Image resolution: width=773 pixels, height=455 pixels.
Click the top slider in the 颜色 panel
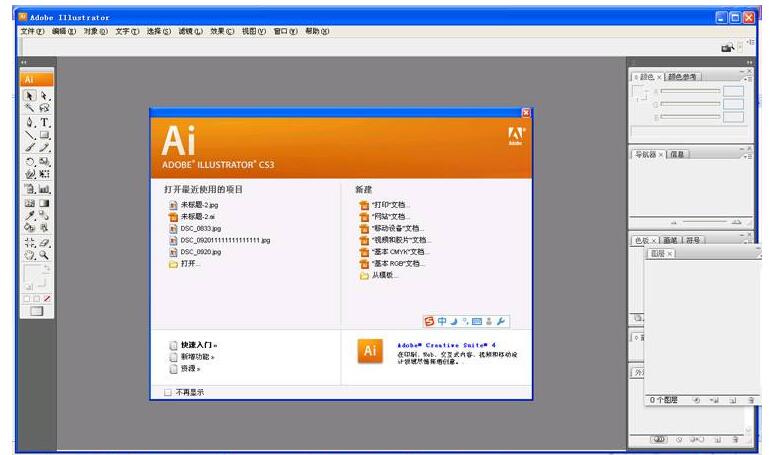point(690,91)
